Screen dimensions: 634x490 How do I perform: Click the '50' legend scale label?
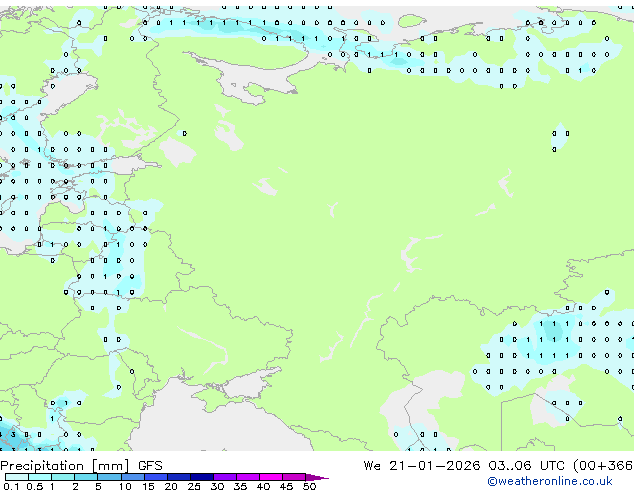(310, 486)
